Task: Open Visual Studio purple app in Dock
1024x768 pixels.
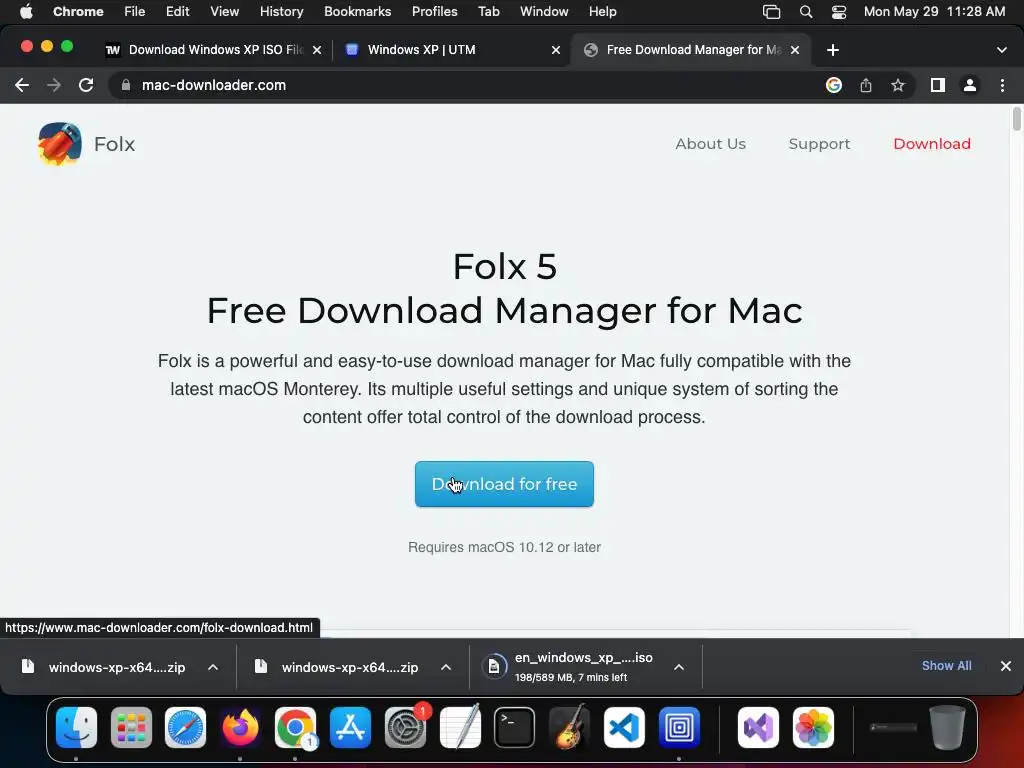Action: click(x=758, y=728)
